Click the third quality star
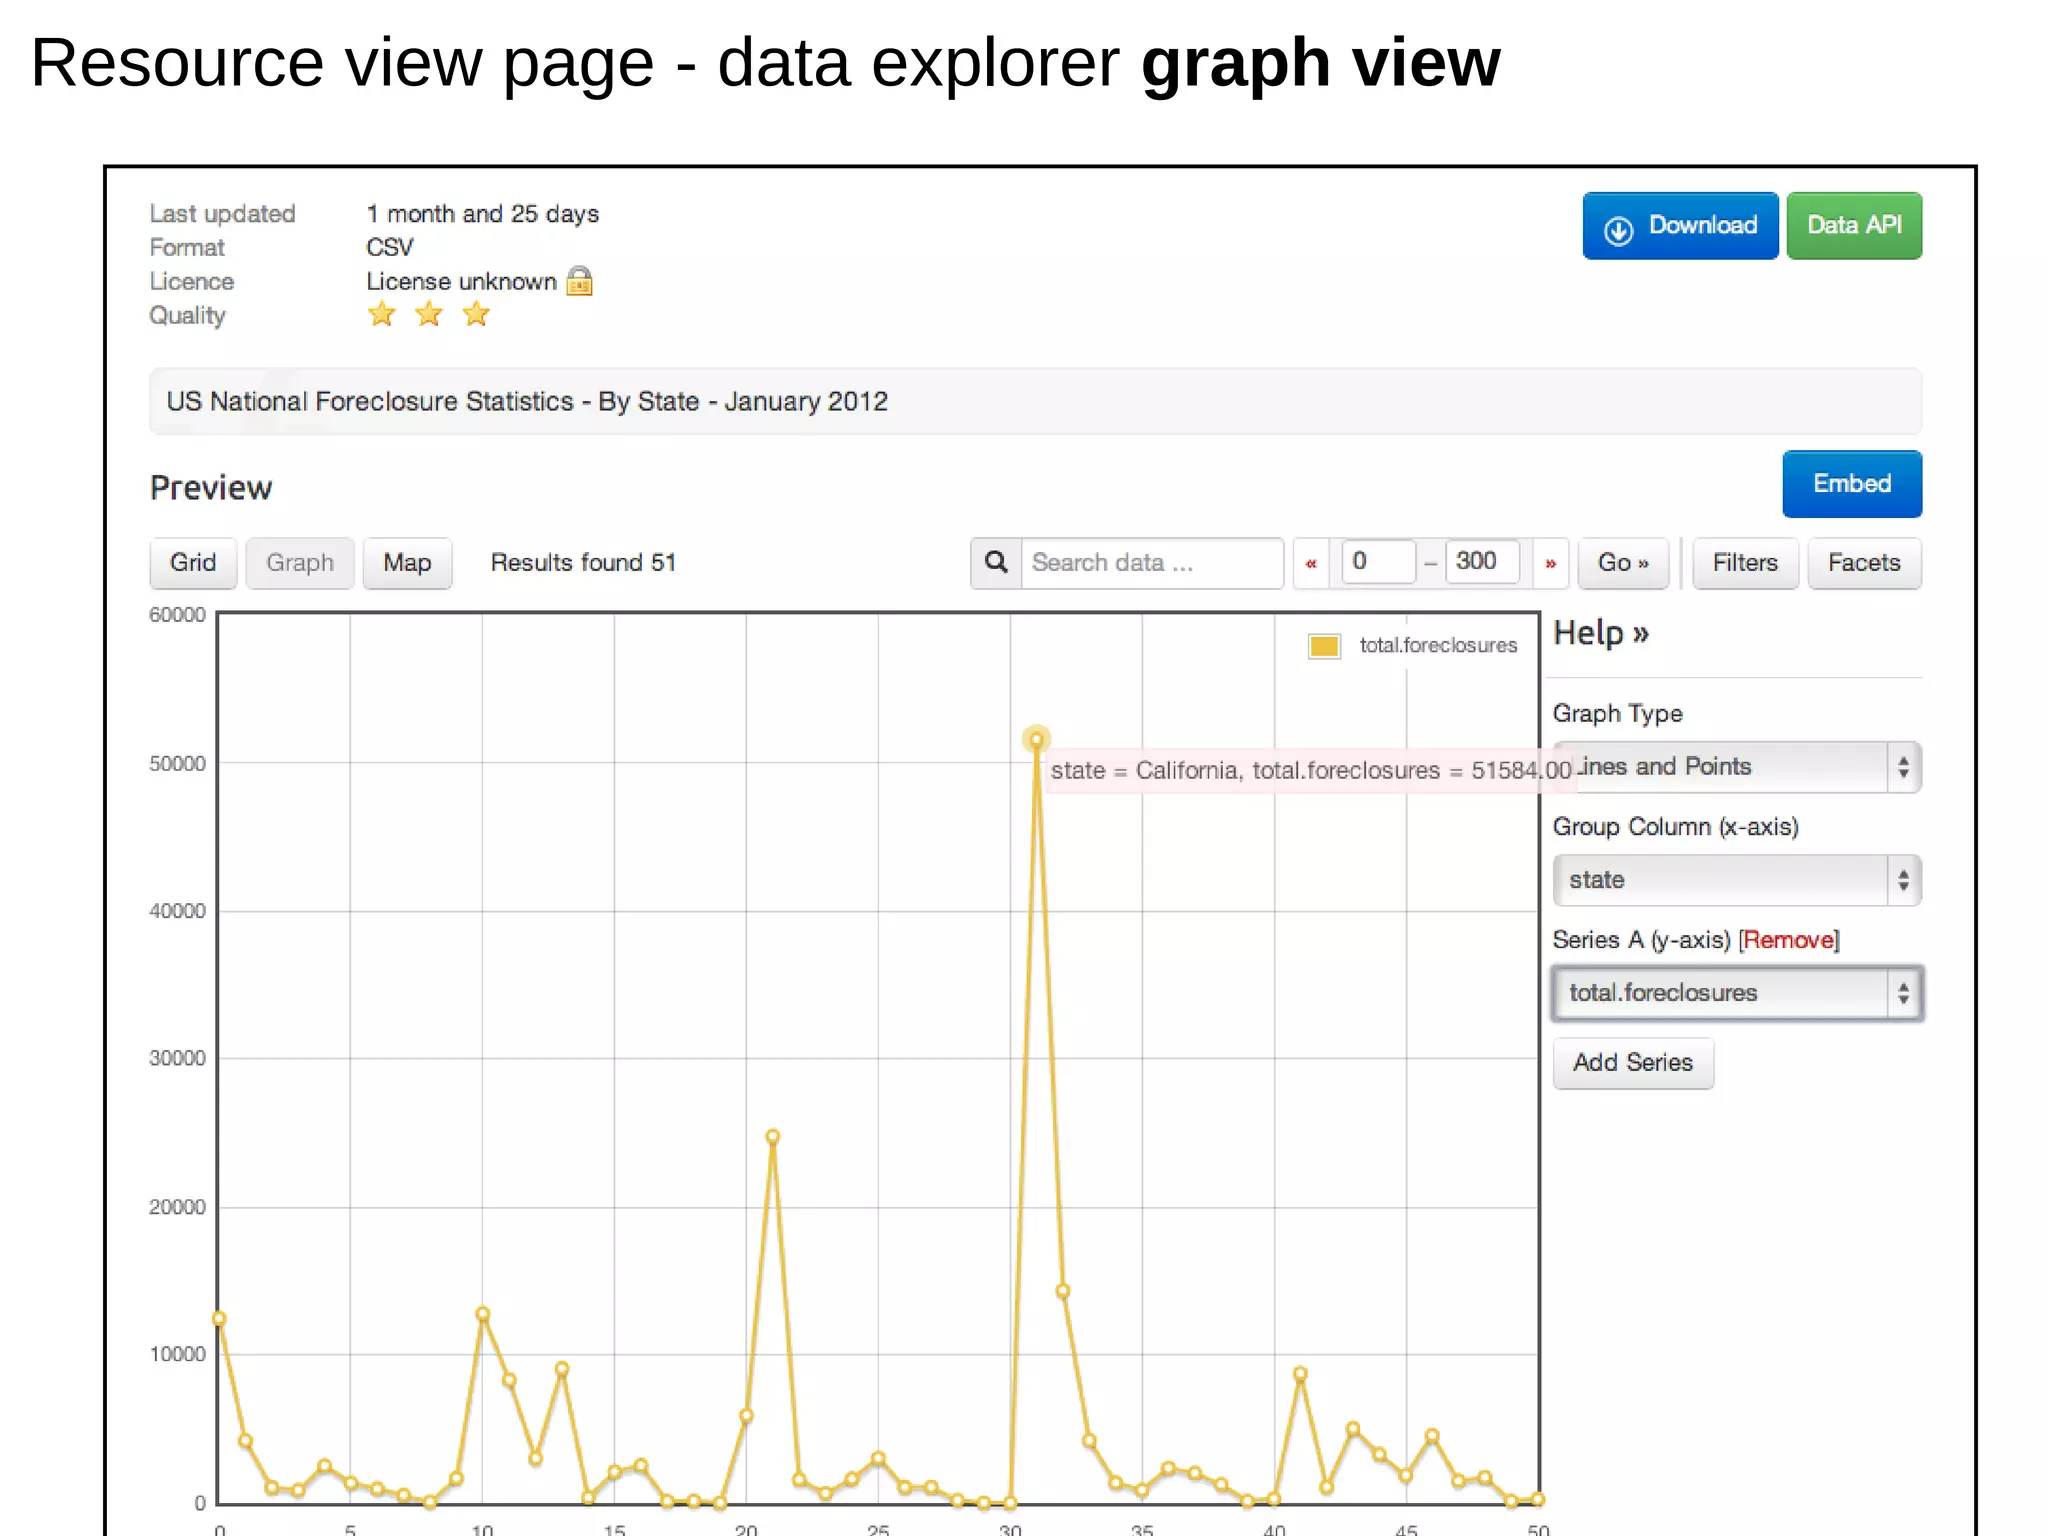 click(476, 314)
